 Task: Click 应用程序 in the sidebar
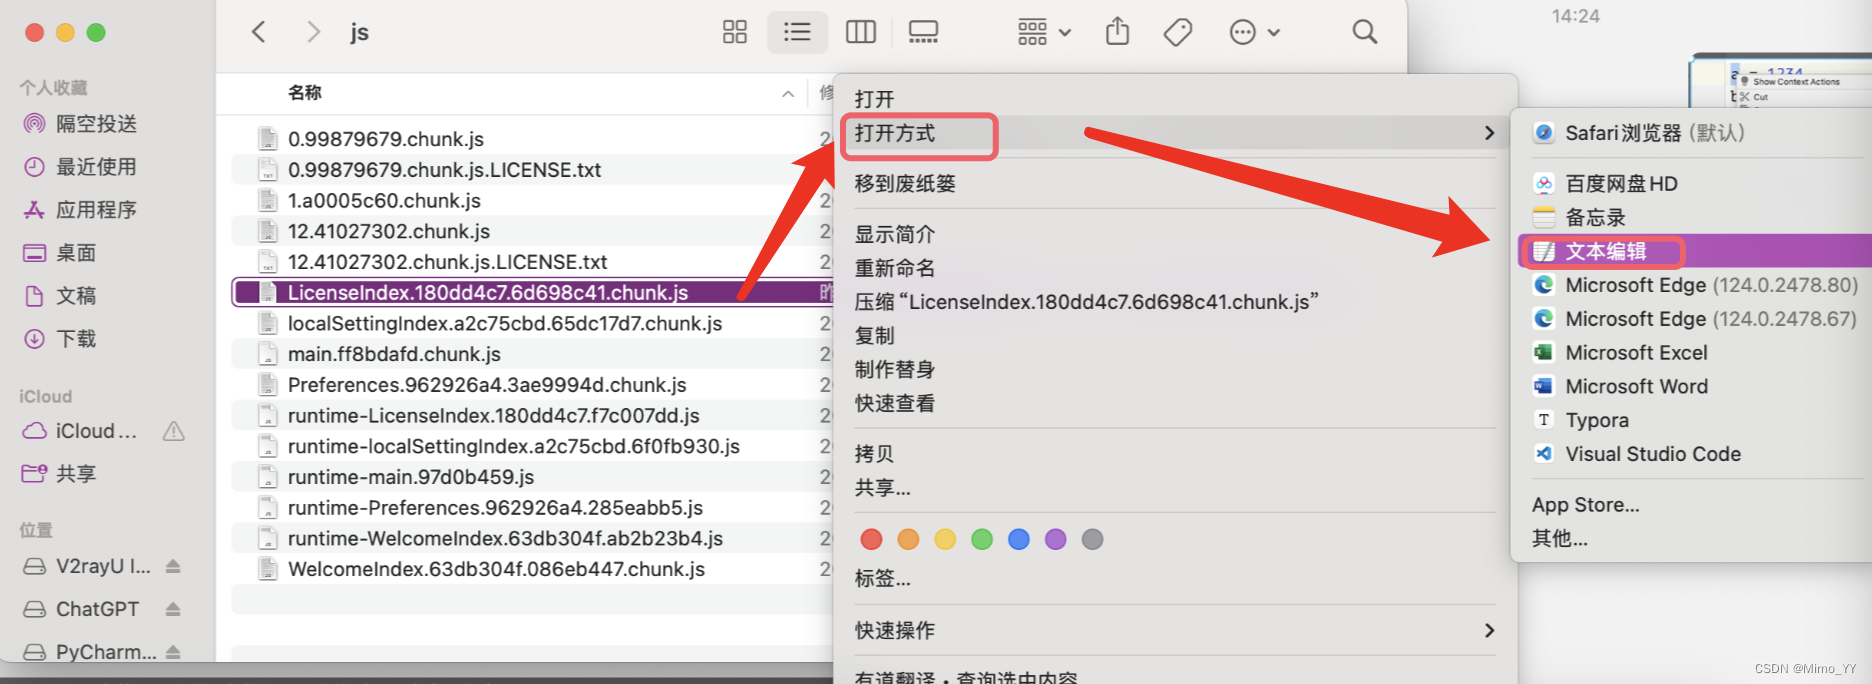click(96, 210)
